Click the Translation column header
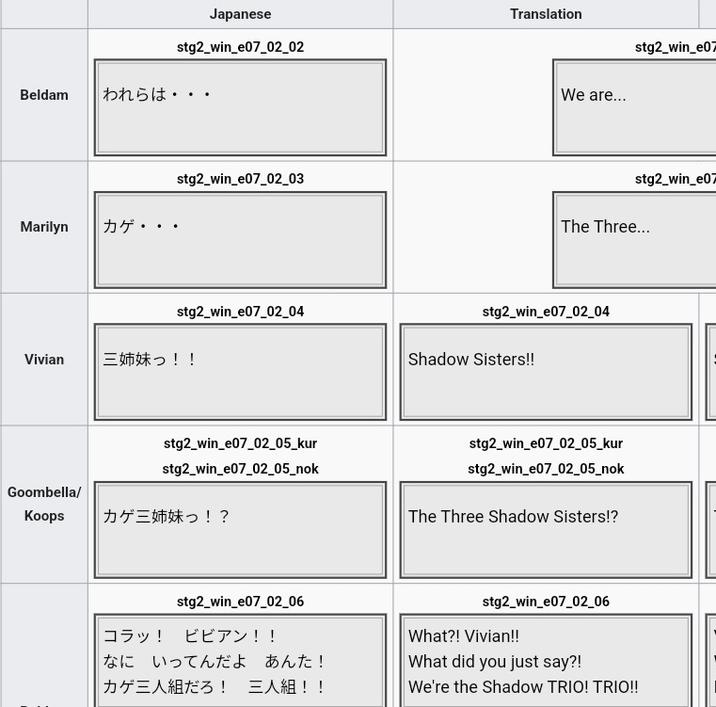This screenshot has width=716, height=707. tap(546, 14)
